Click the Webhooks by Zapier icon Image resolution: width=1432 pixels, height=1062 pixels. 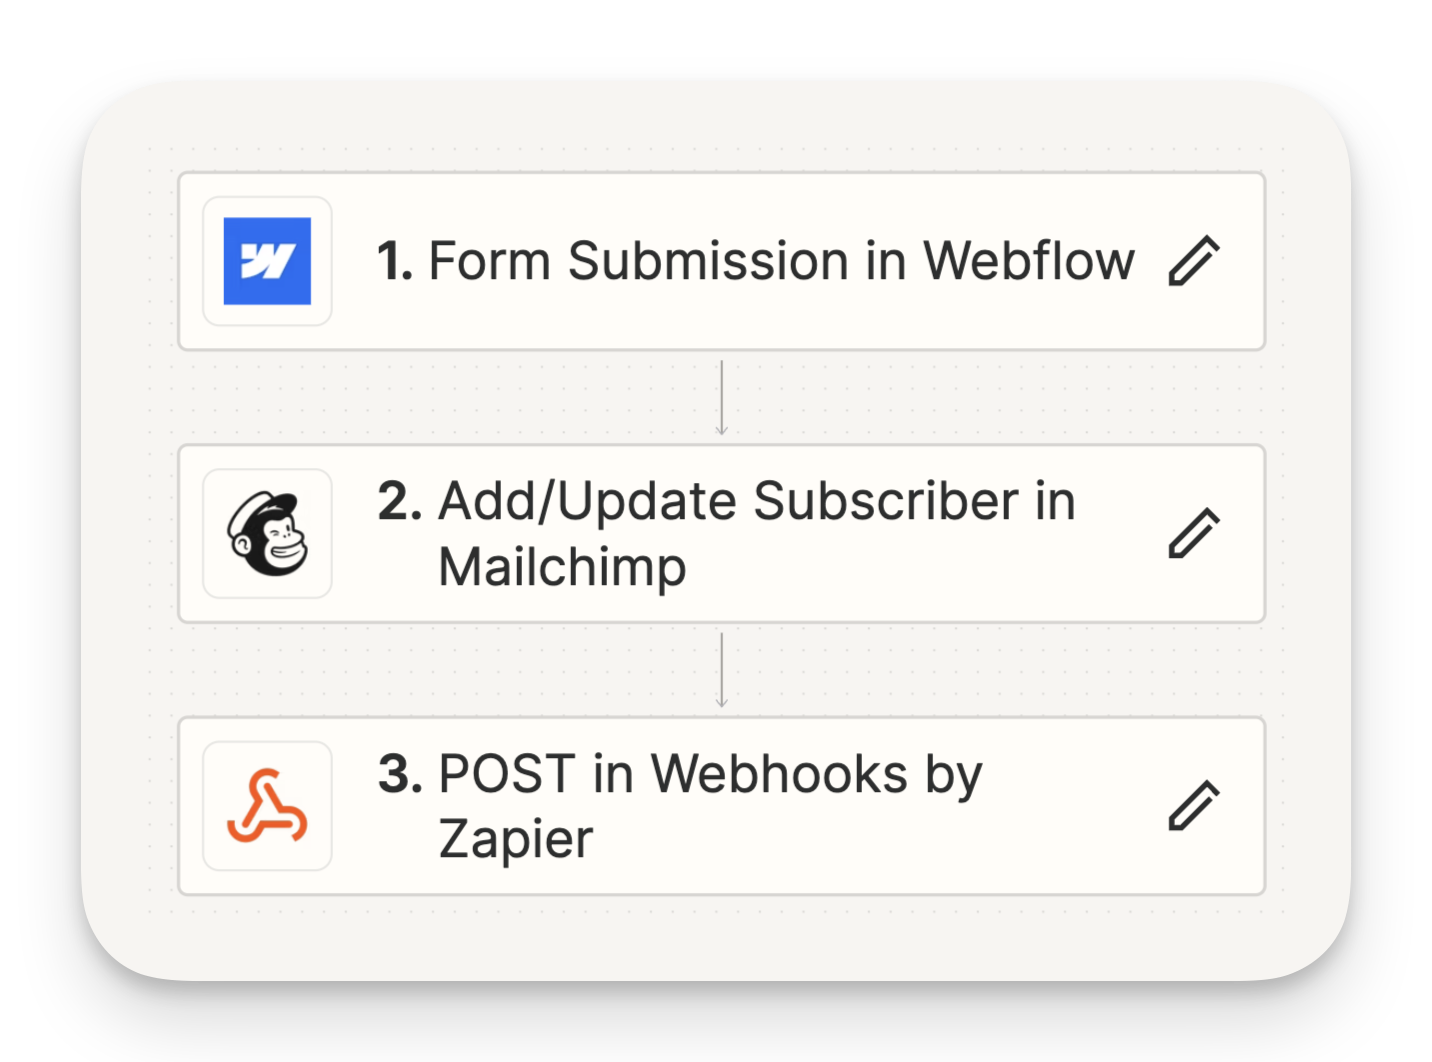pos(267,806)
